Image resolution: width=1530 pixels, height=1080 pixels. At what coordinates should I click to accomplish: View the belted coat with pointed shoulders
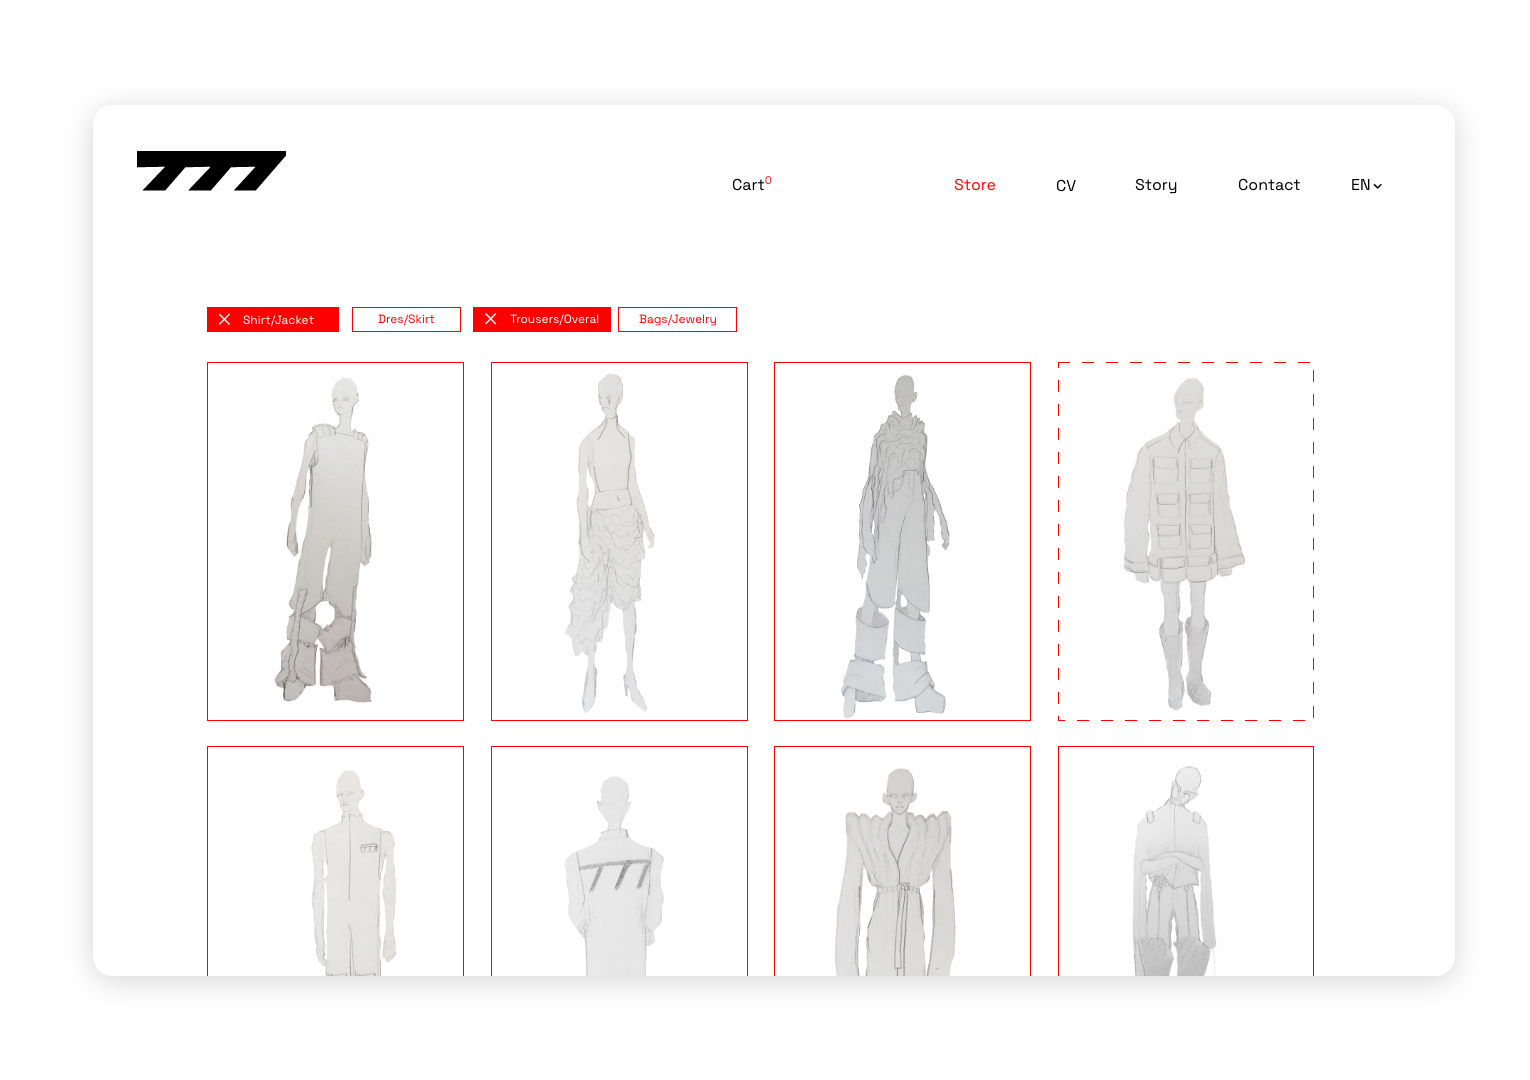point(902,860)
